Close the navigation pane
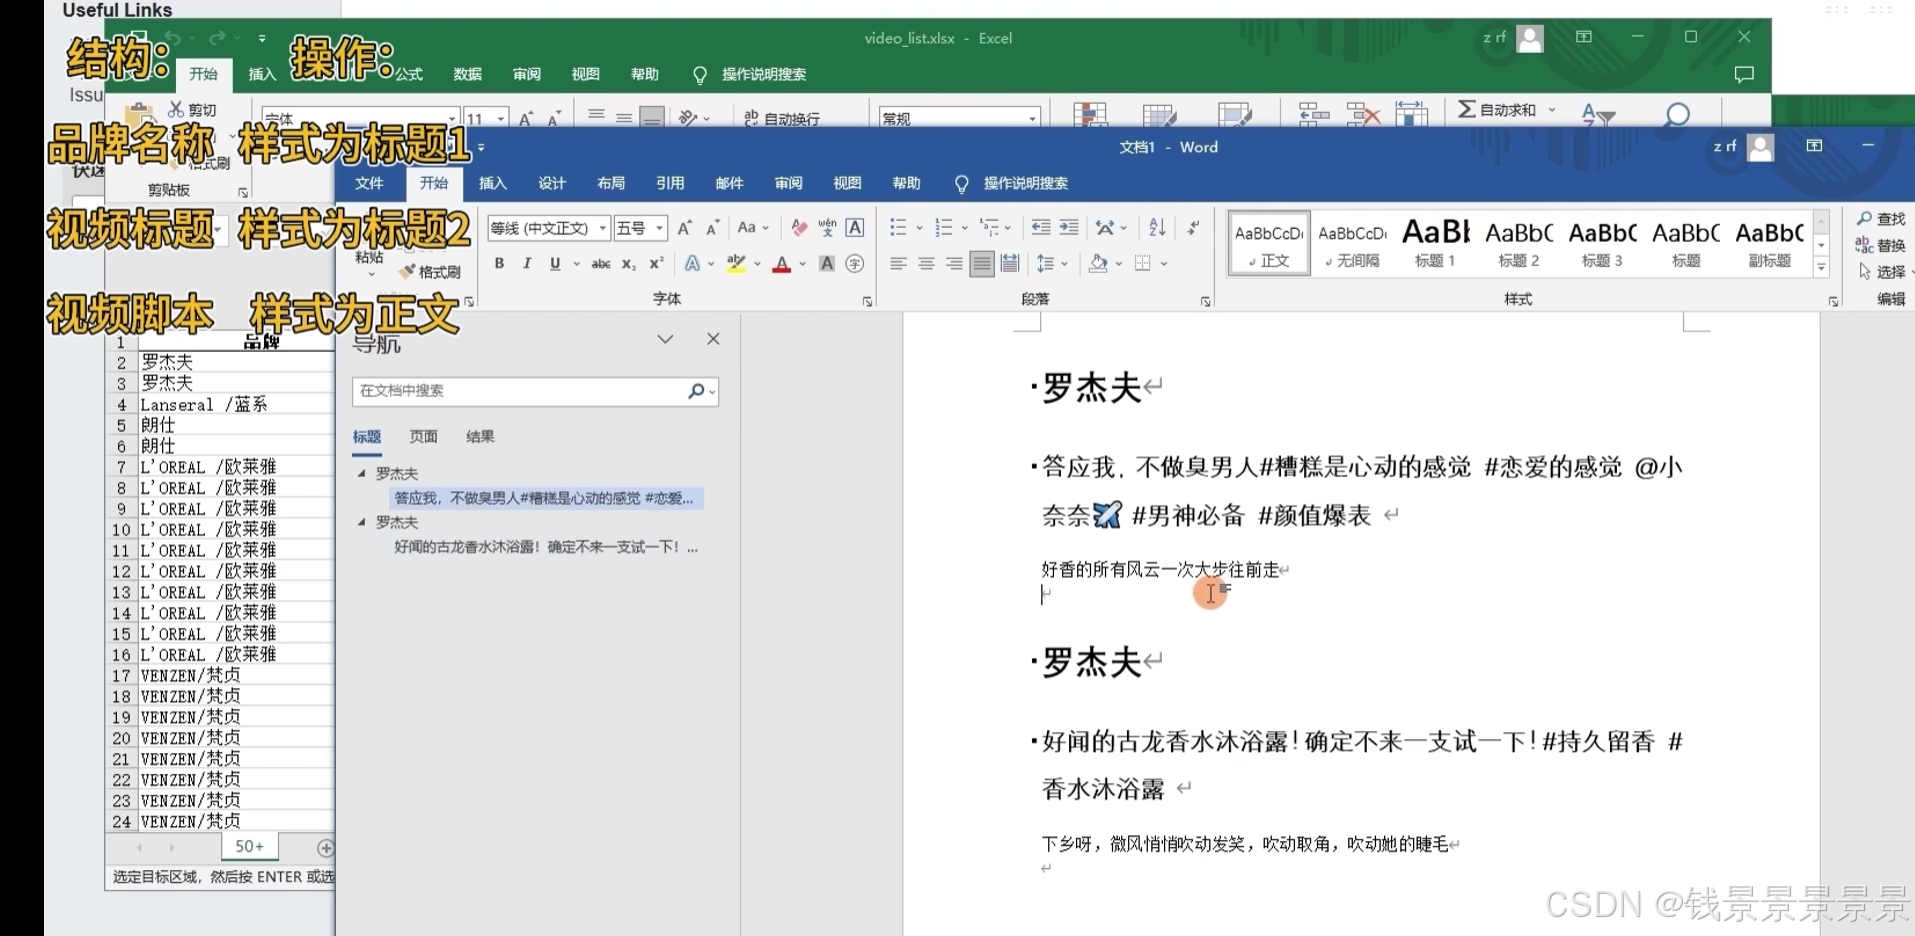The width and height of the screenshot is (1915, 936). (713, 339)
